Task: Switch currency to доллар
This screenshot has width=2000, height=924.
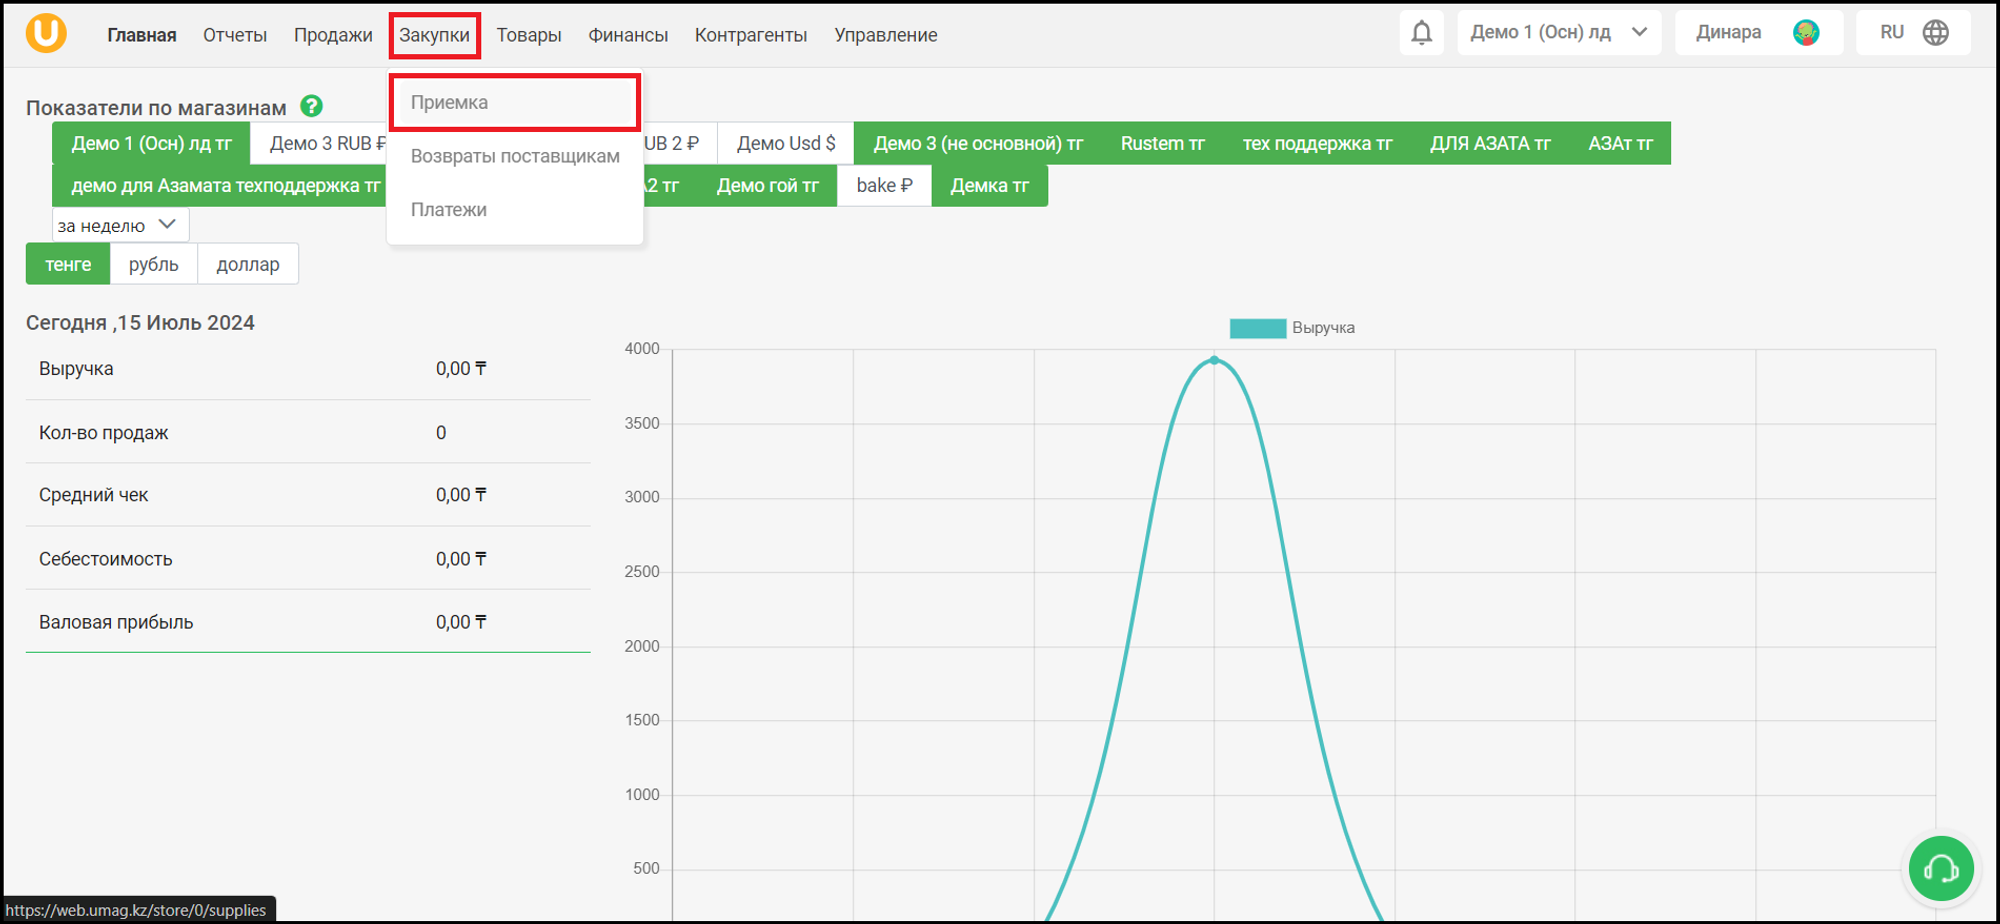Action: (248, 264)
